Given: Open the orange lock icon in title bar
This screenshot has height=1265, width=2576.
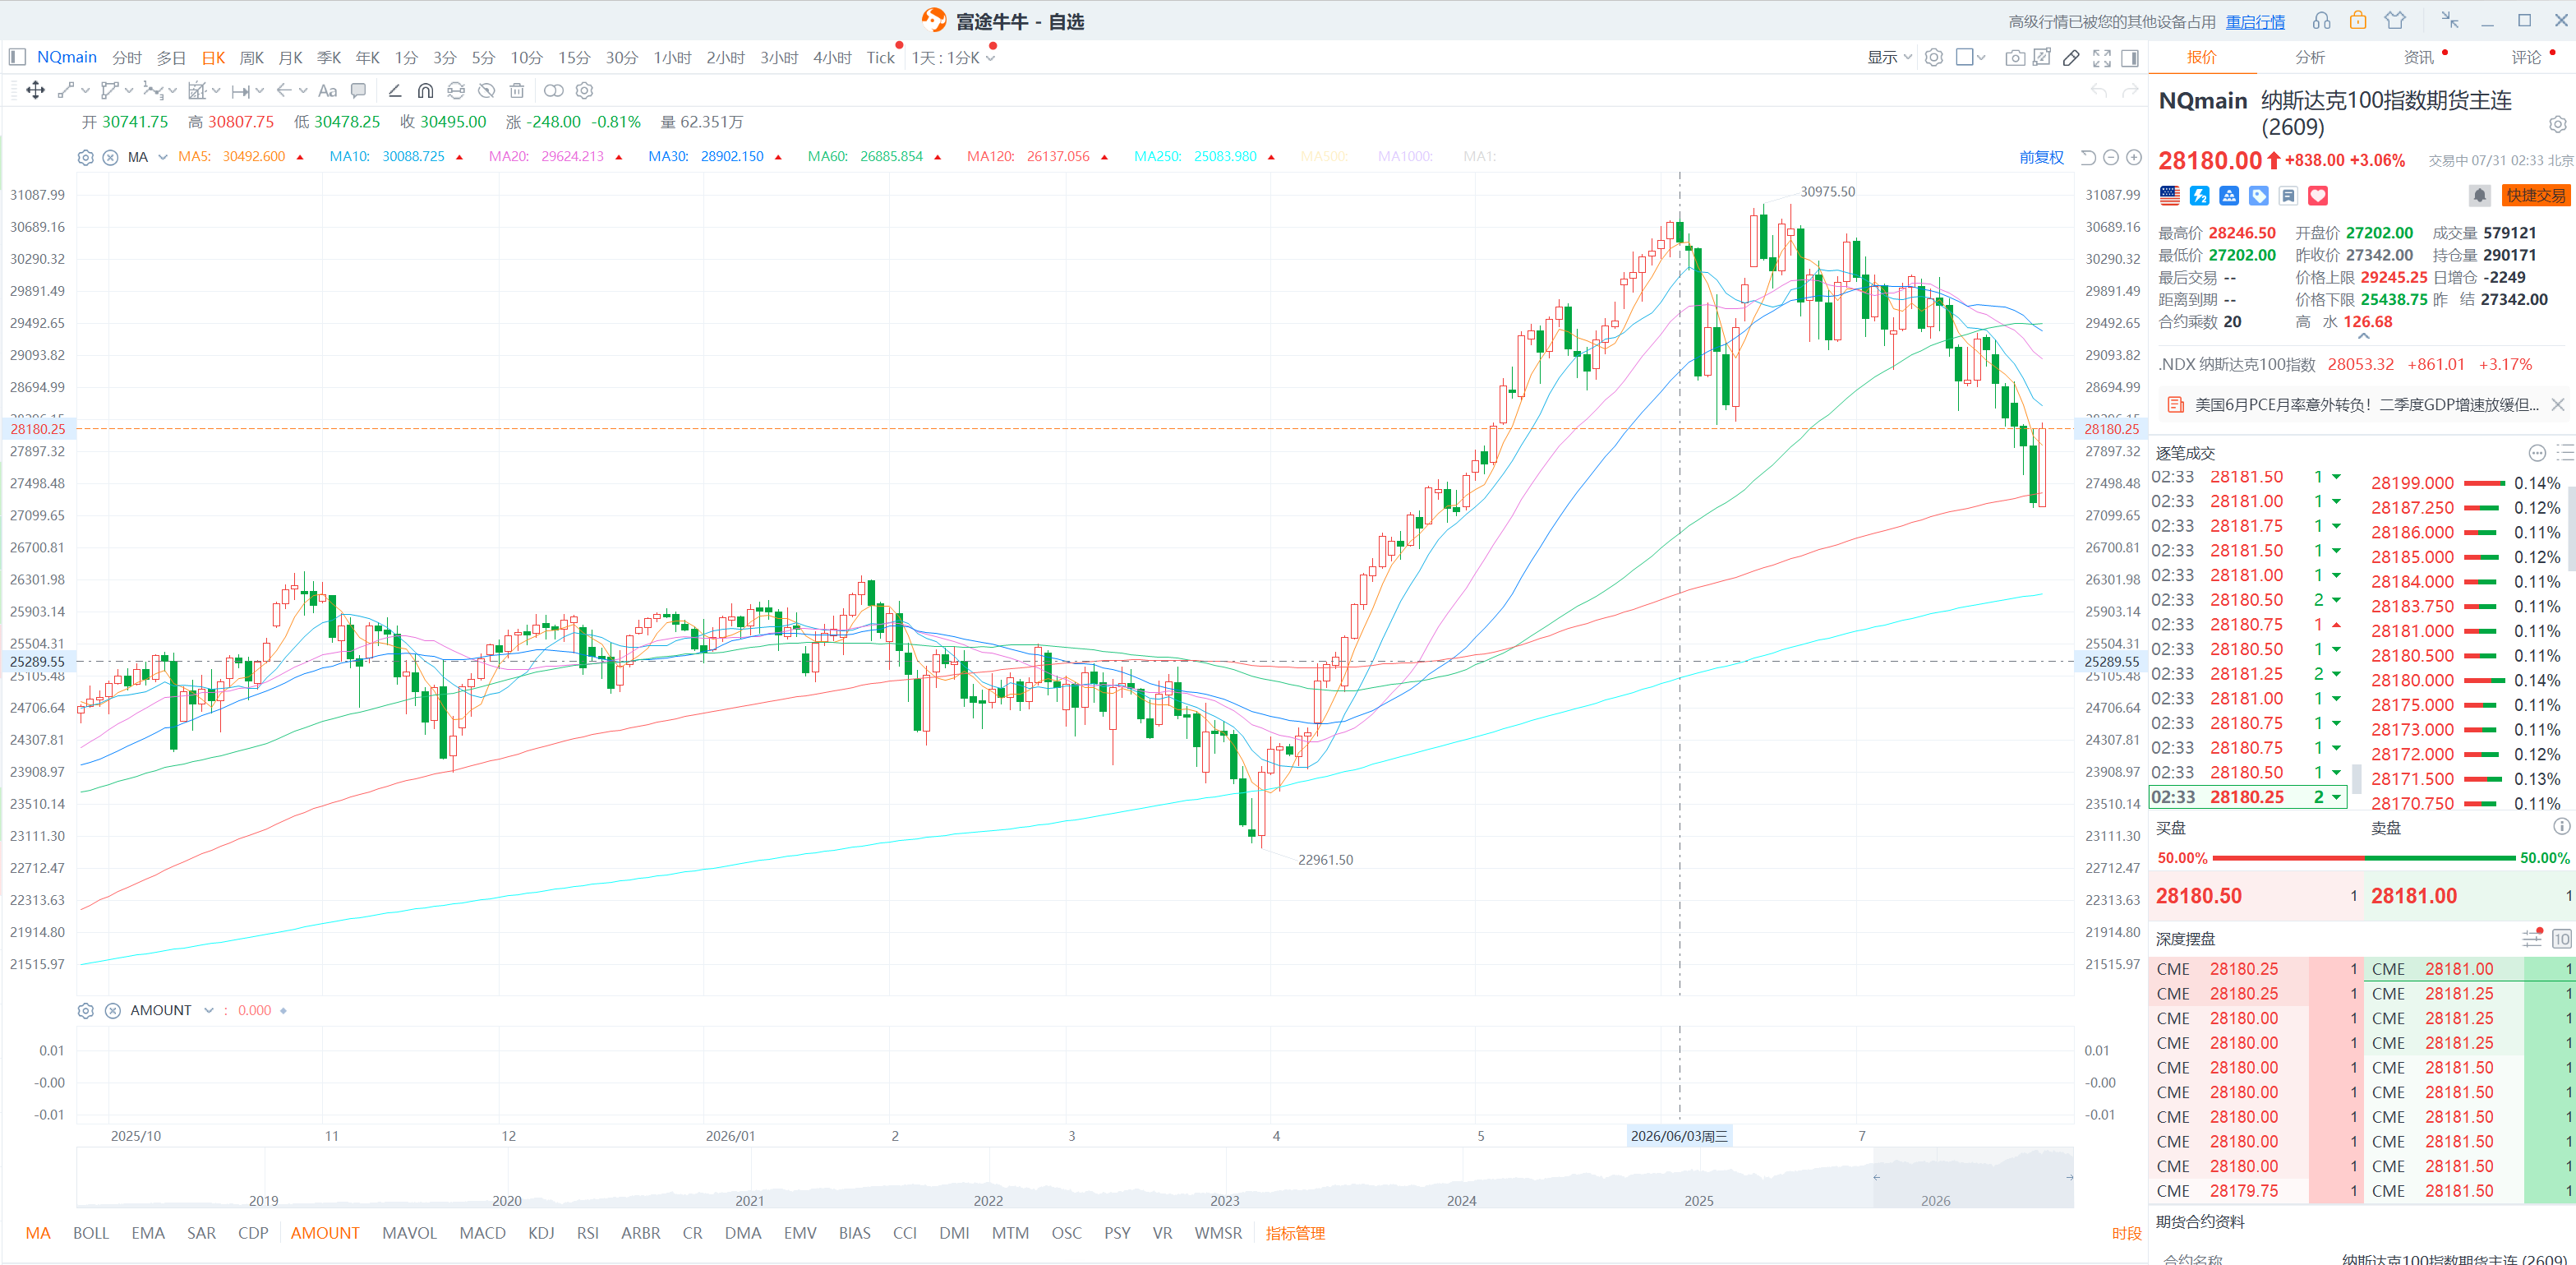Looking at the screenshot, I should click(2358, 20).
